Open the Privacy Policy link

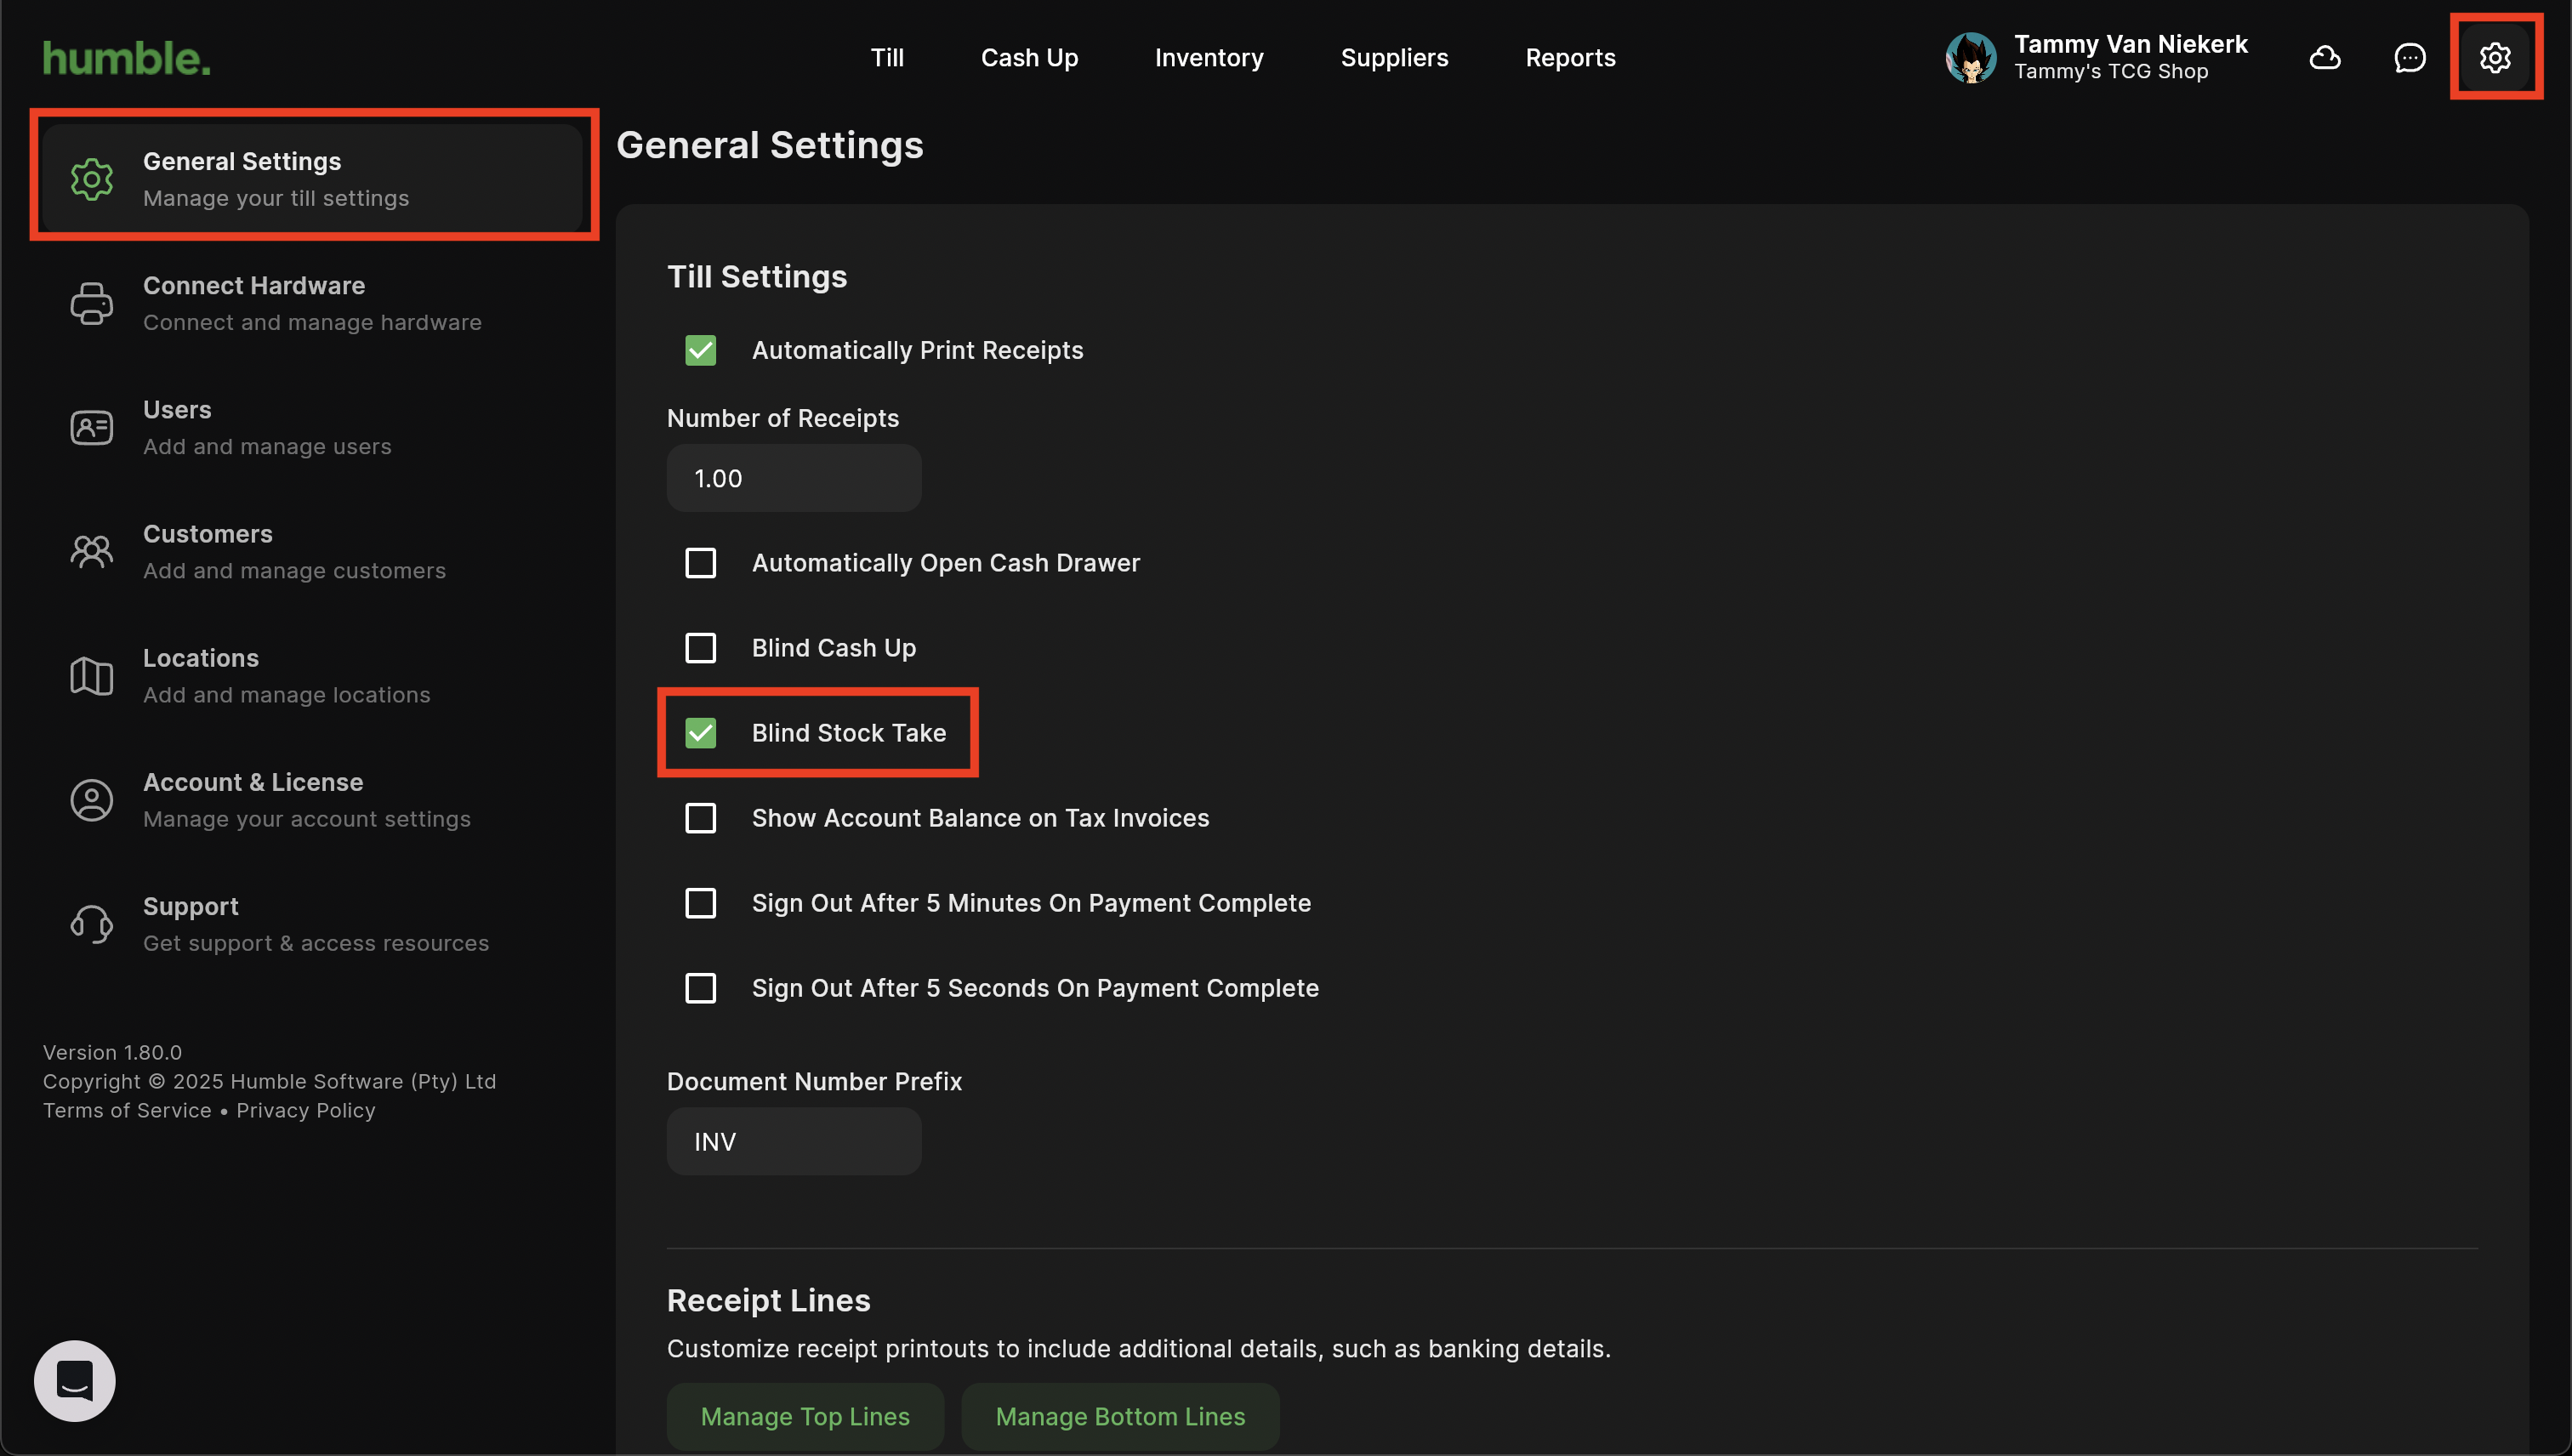[x=306, y=1111]
